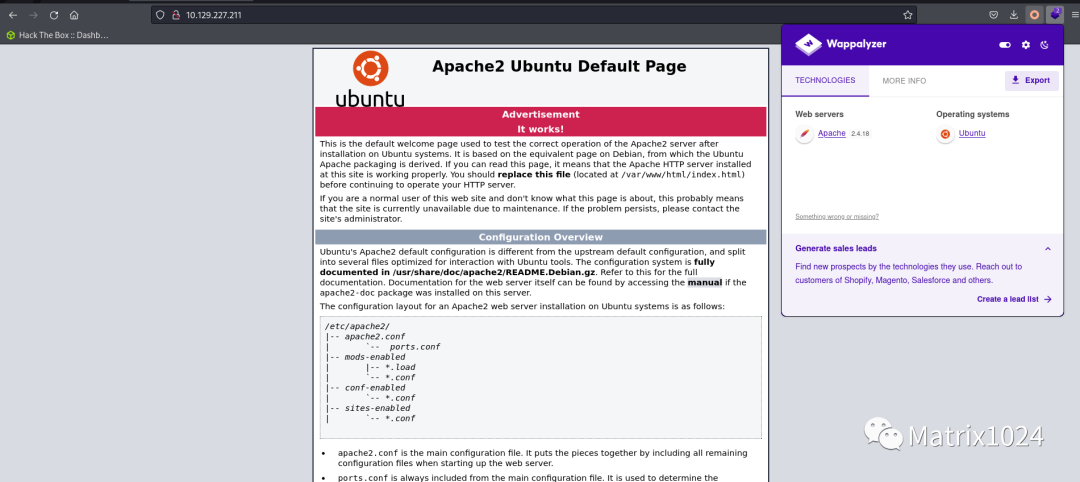Open Wappalyzer settings gear
This screenshot has width=1080, height=482.
pos(1026,45)
